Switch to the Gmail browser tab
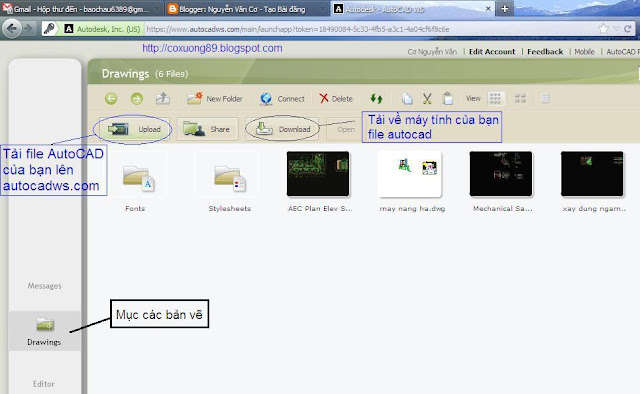The image size is (640, 394). click(81, 9)
